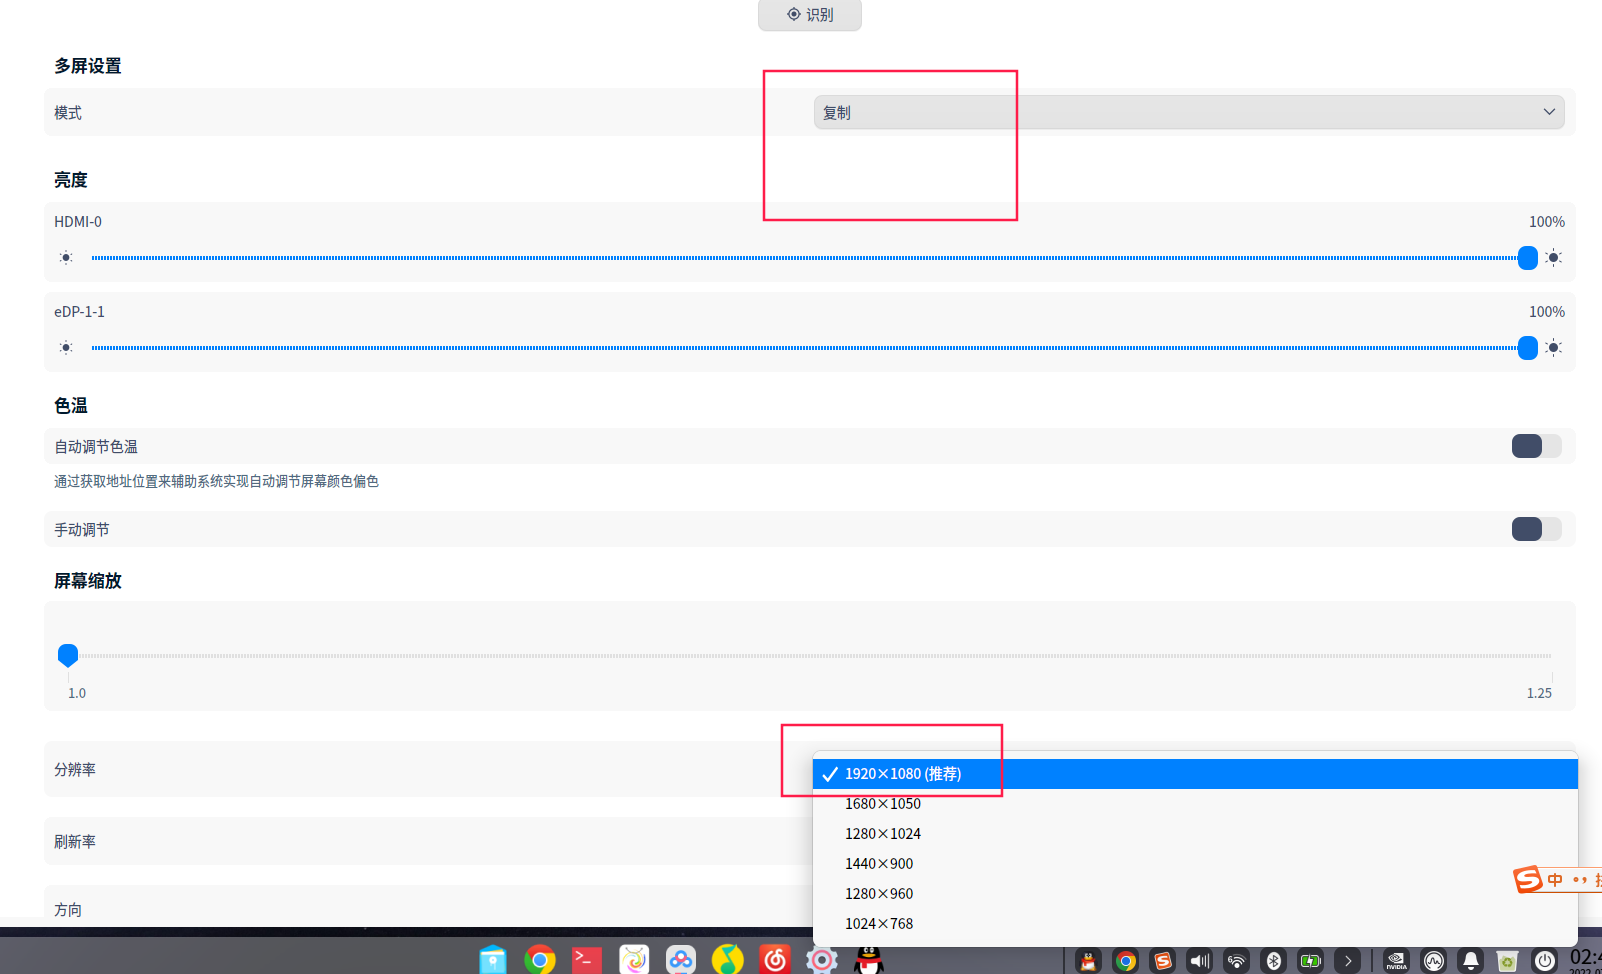Image resolution: width=1602 pixels, height=974 pixels.
Task: Click the 100% value in the HDMI-0 row
Action: point(1547,222)
